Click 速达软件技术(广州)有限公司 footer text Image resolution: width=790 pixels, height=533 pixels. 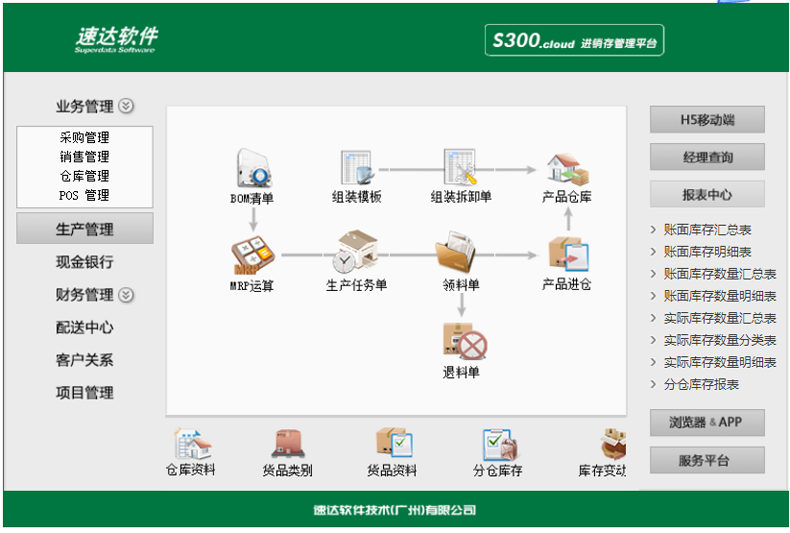[x=394, y=510]
